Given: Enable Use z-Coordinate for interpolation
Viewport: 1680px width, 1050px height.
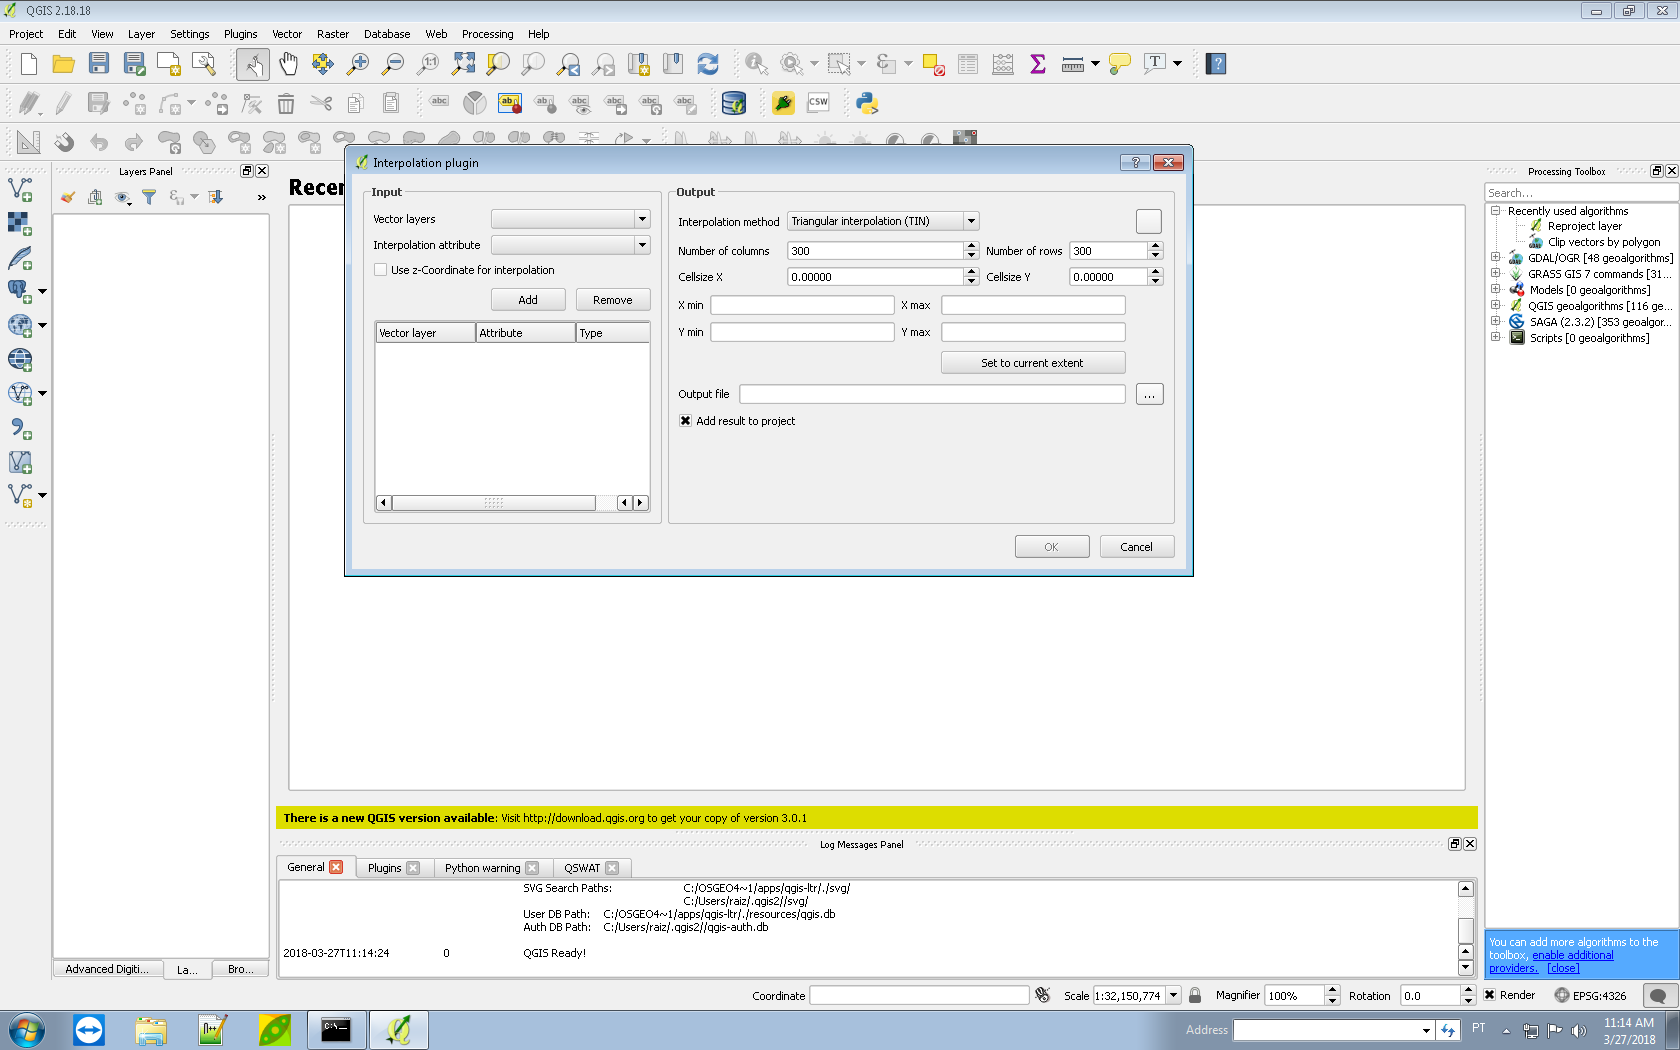Looking at the screenshot, I should (380, 270).
